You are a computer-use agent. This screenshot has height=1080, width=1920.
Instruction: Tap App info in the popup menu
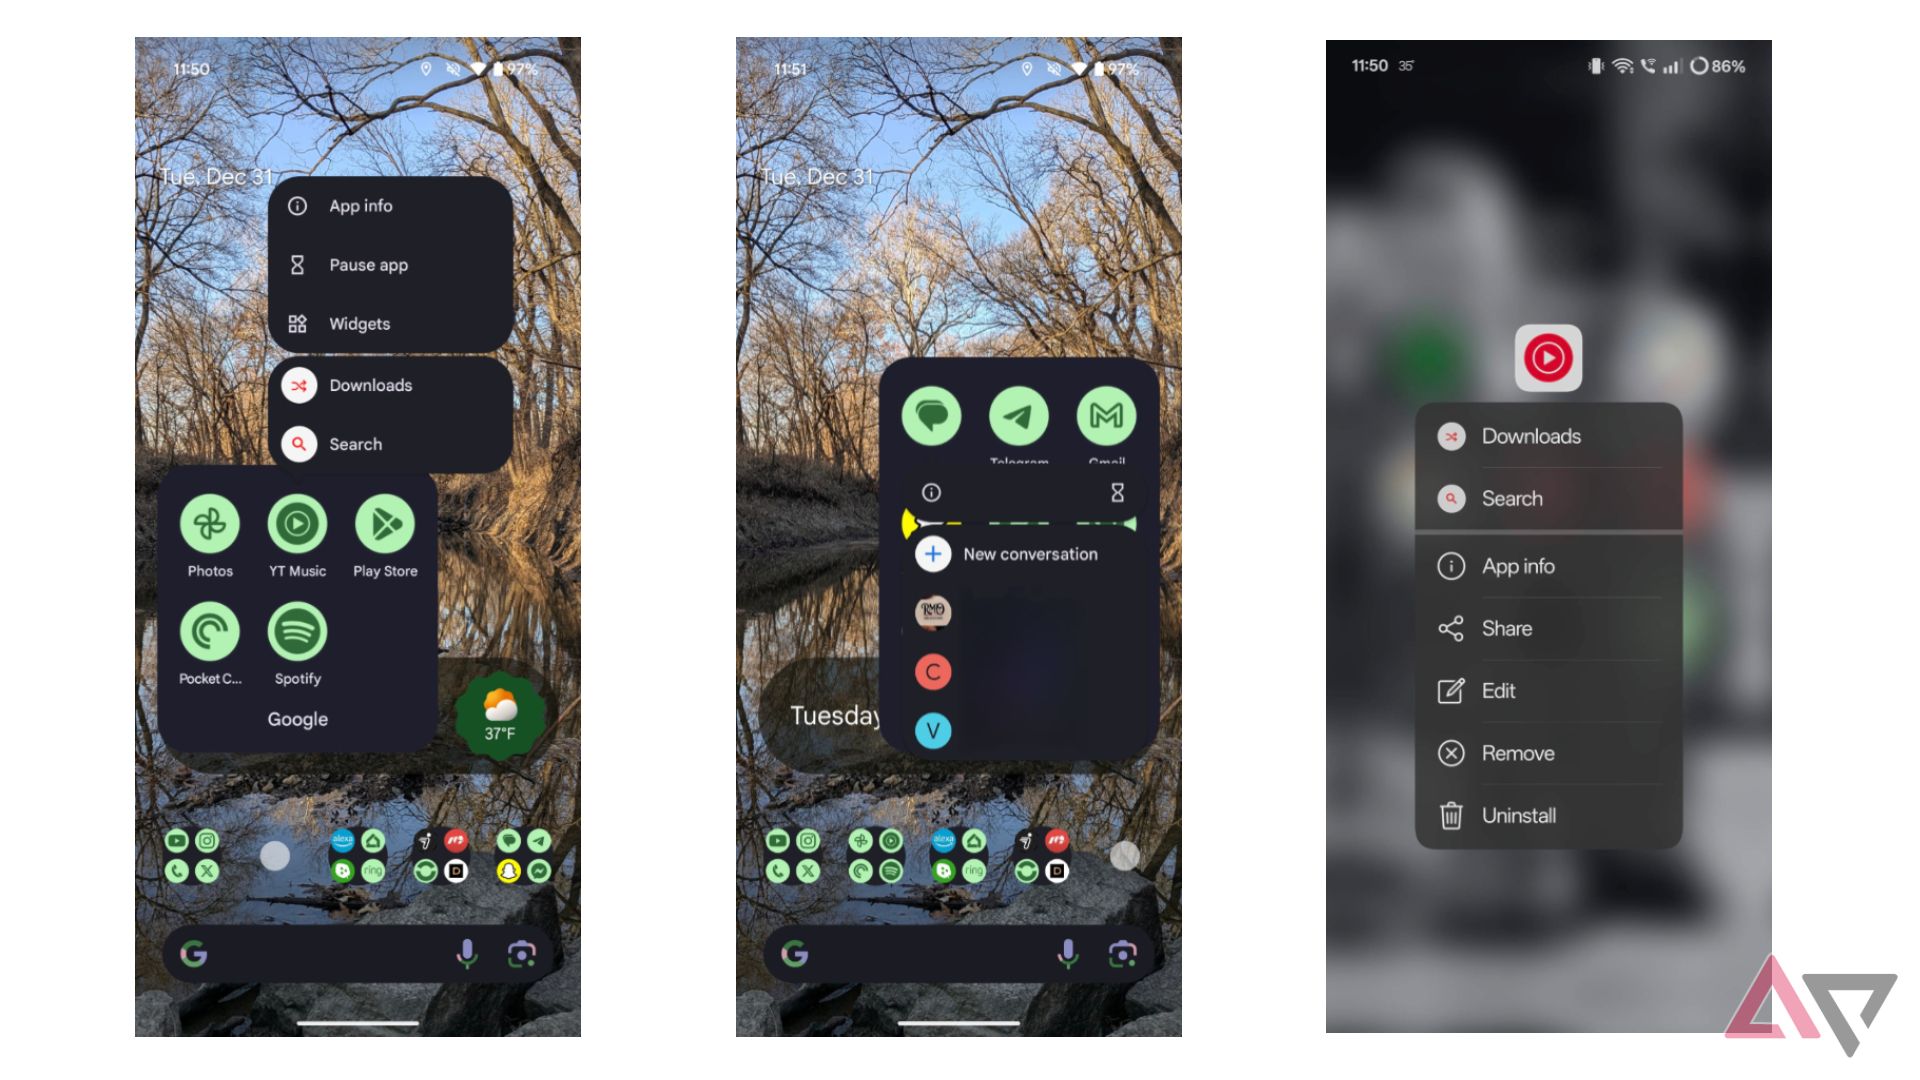pos(361,206)
